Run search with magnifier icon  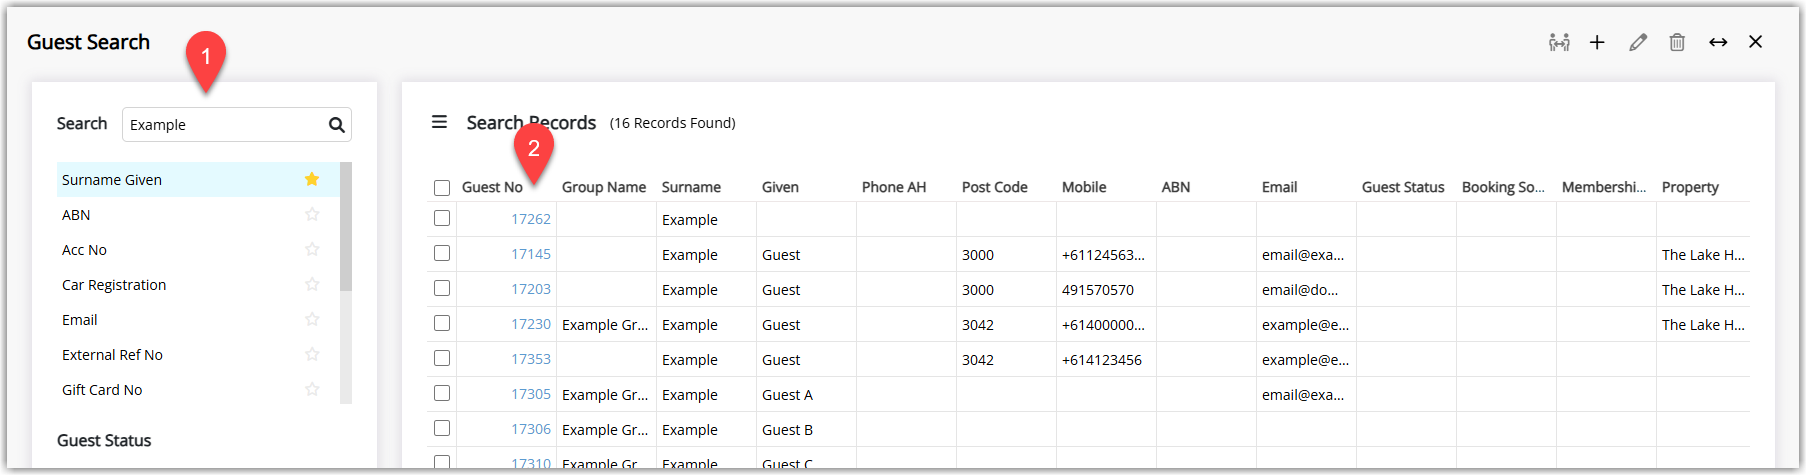(337, 125)
